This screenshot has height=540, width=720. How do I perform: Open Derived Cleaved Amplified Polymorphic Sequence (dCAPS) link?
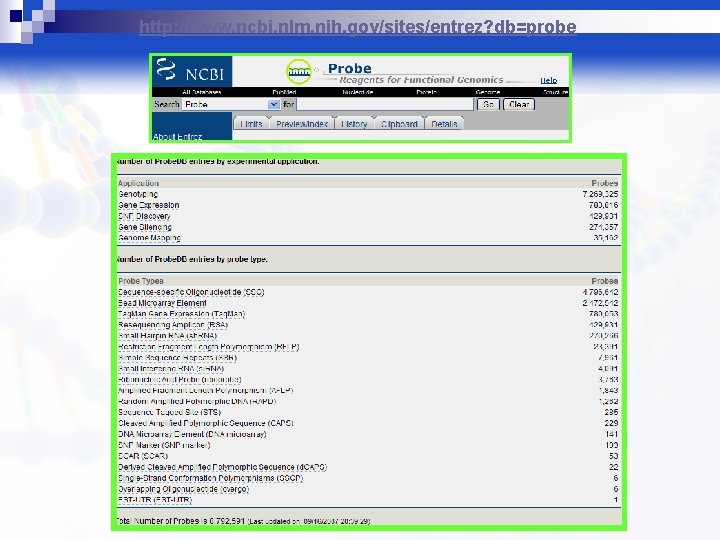[x=222, y=467]
